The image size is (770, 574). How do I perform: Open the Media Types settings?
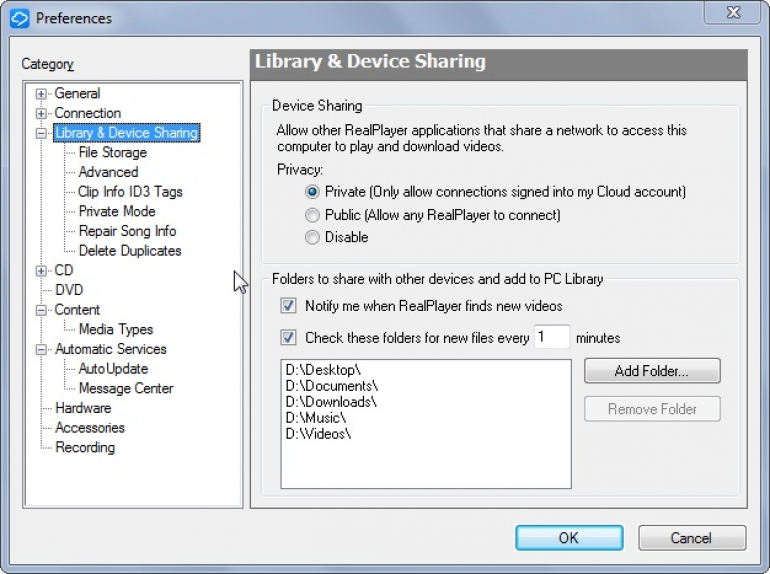116,329
